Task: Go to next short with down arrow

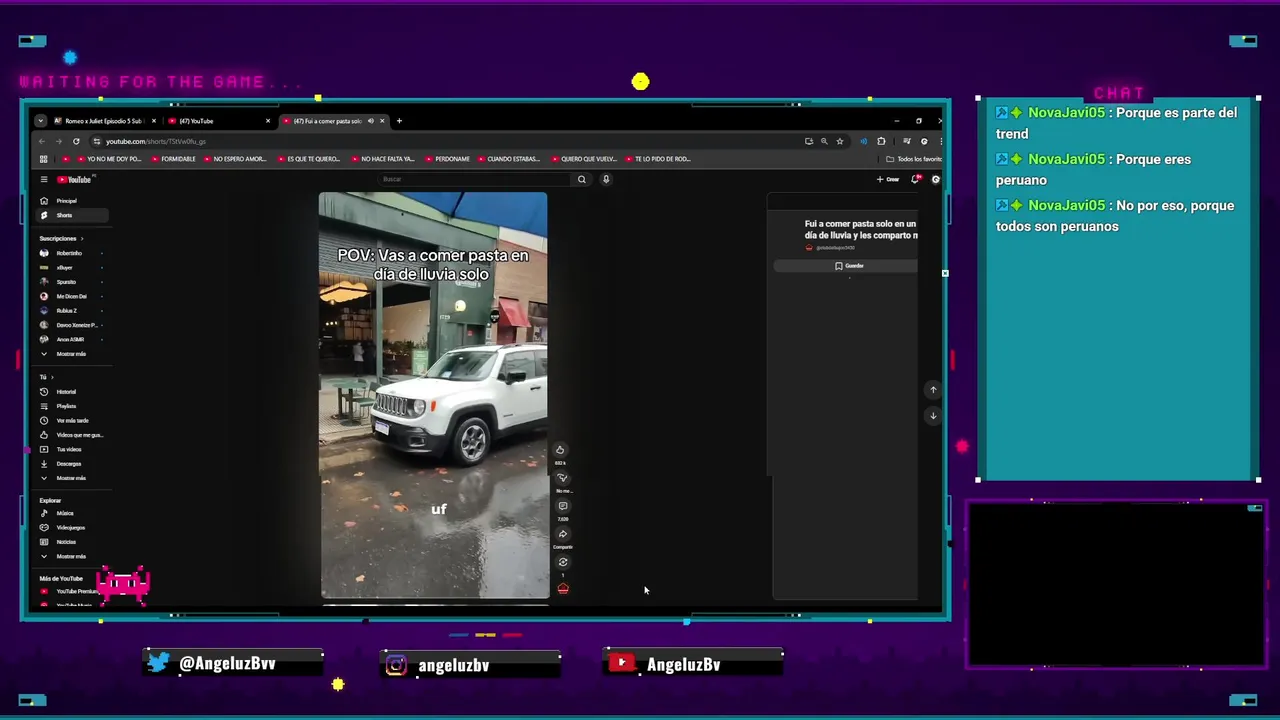Action: tap(933, 415)
